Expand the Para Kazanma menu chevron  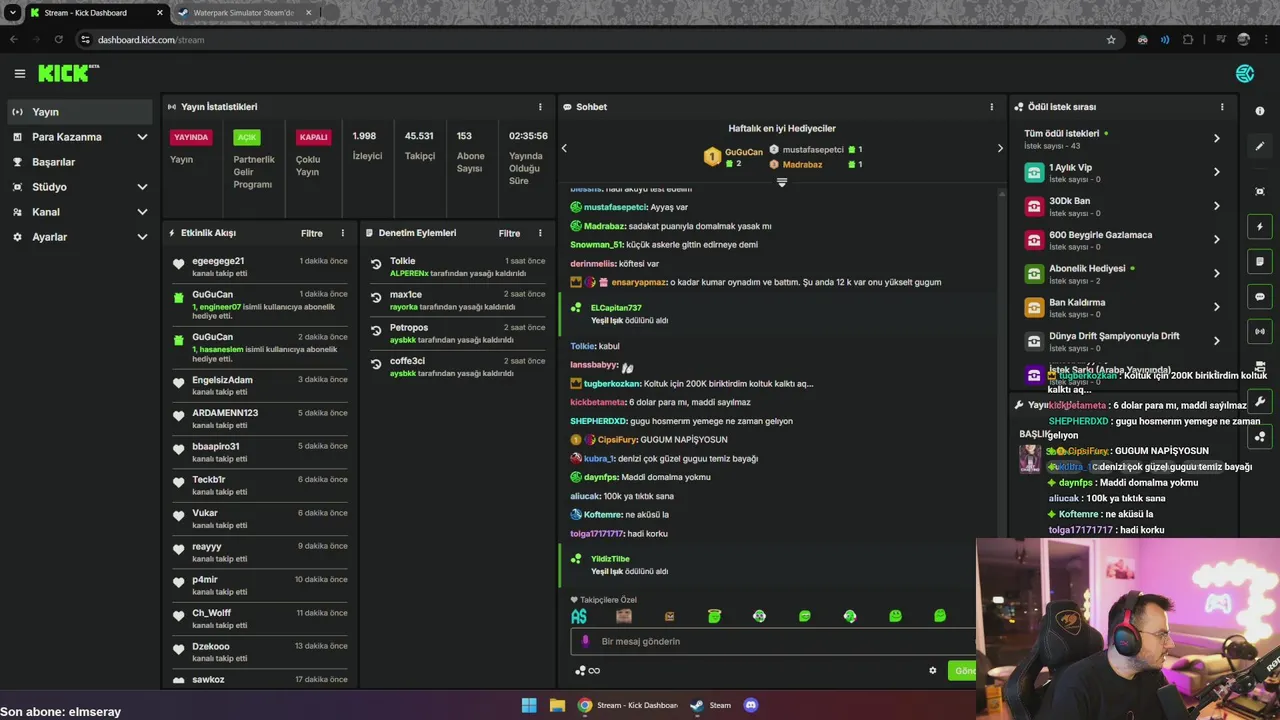click(142, 137)
